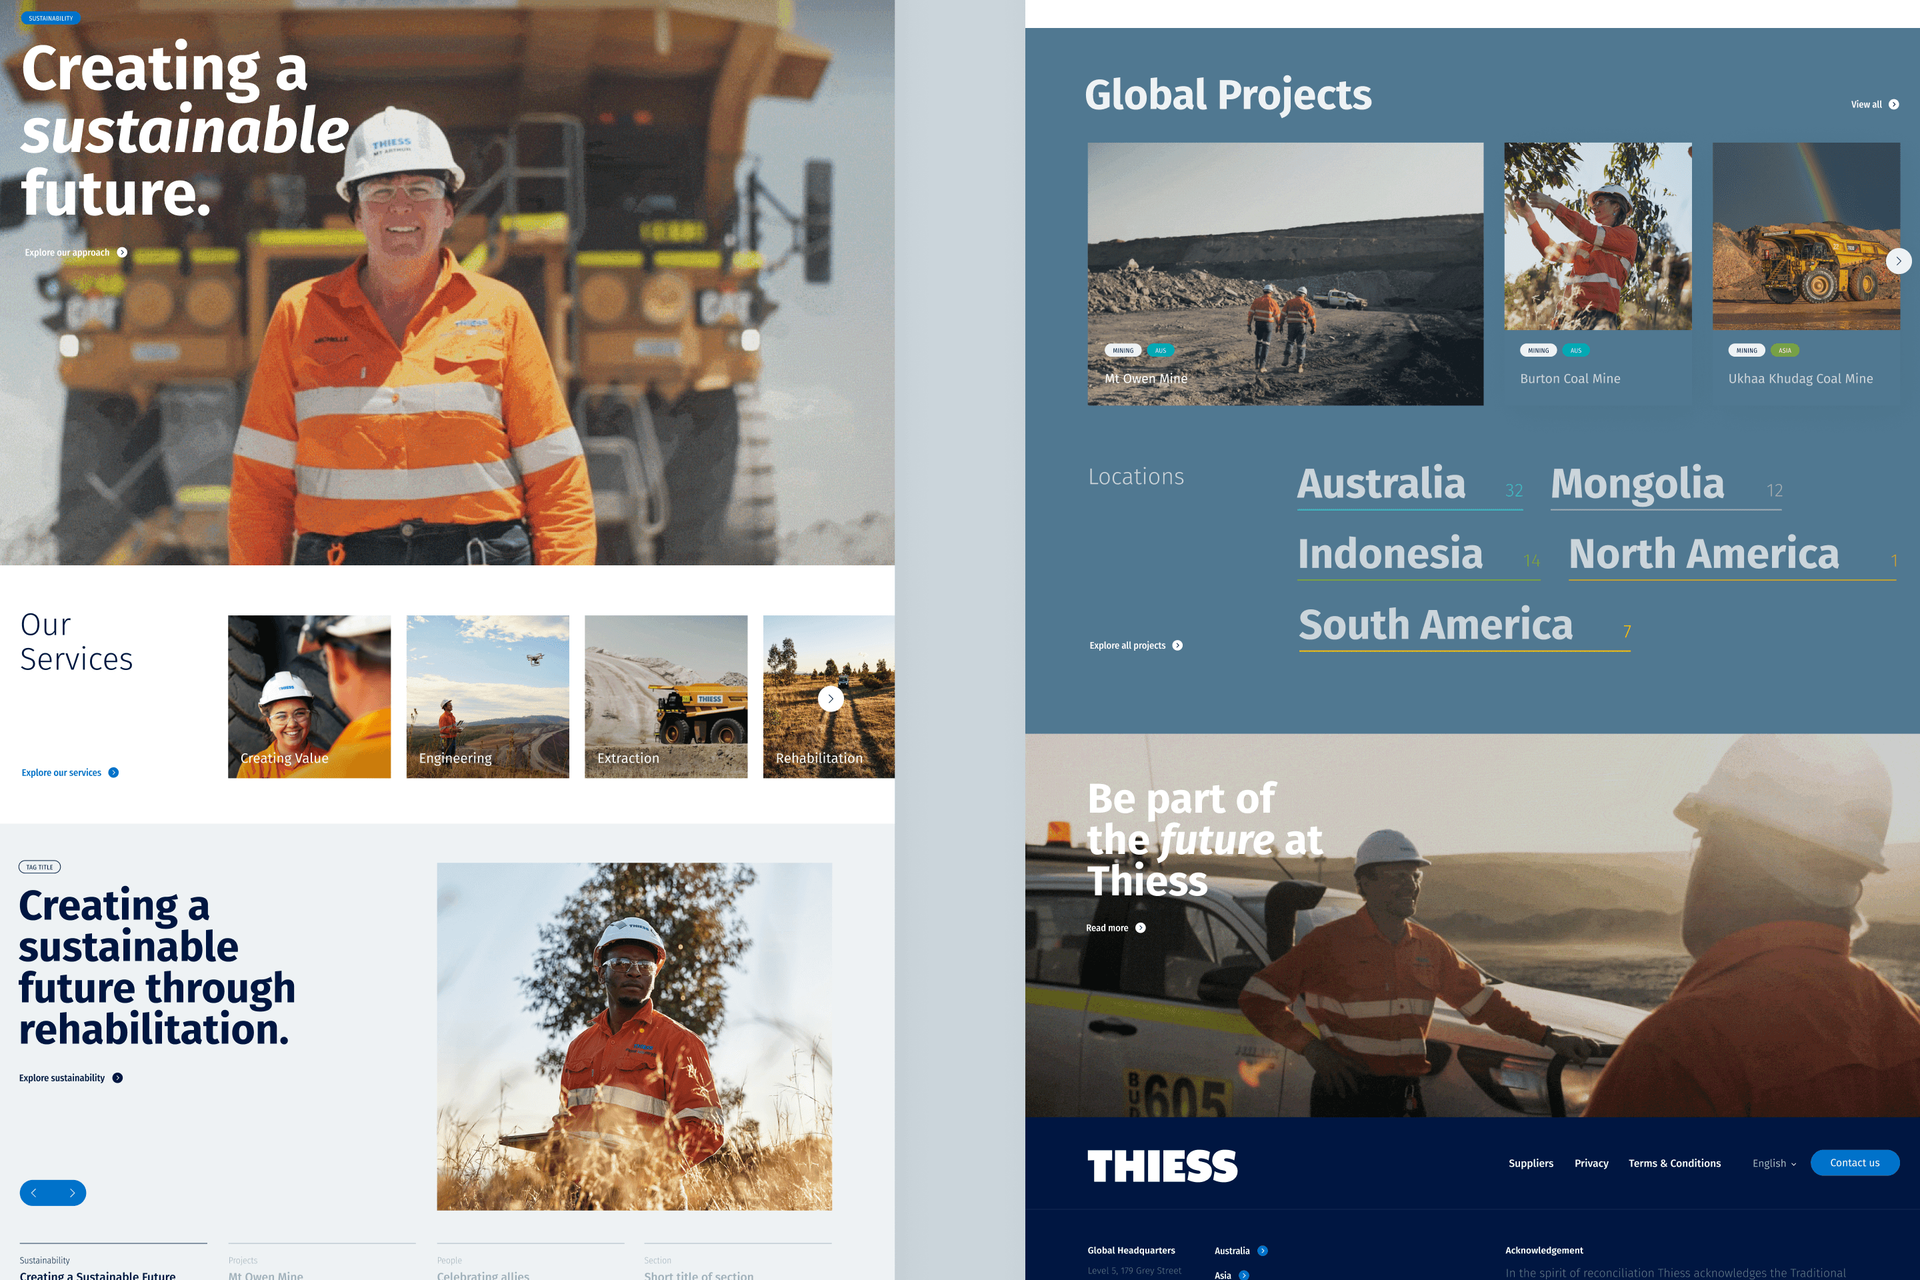1920x1280 pixels.
Task: Select the Australia location
Action: tap(1410, 485)
